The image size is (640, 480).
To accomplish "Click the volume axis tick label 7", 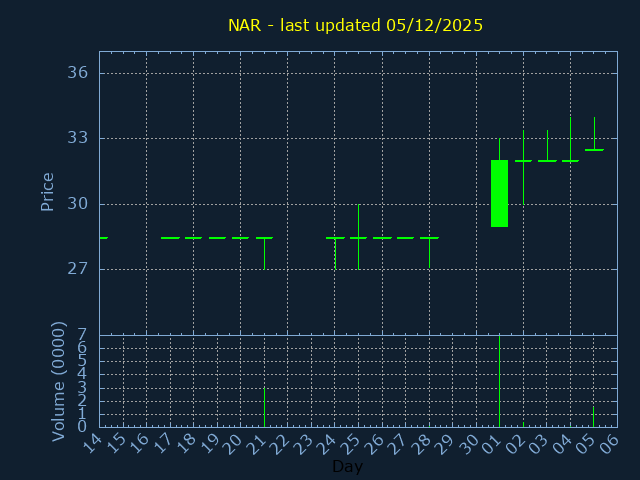I will pos(82,335).
